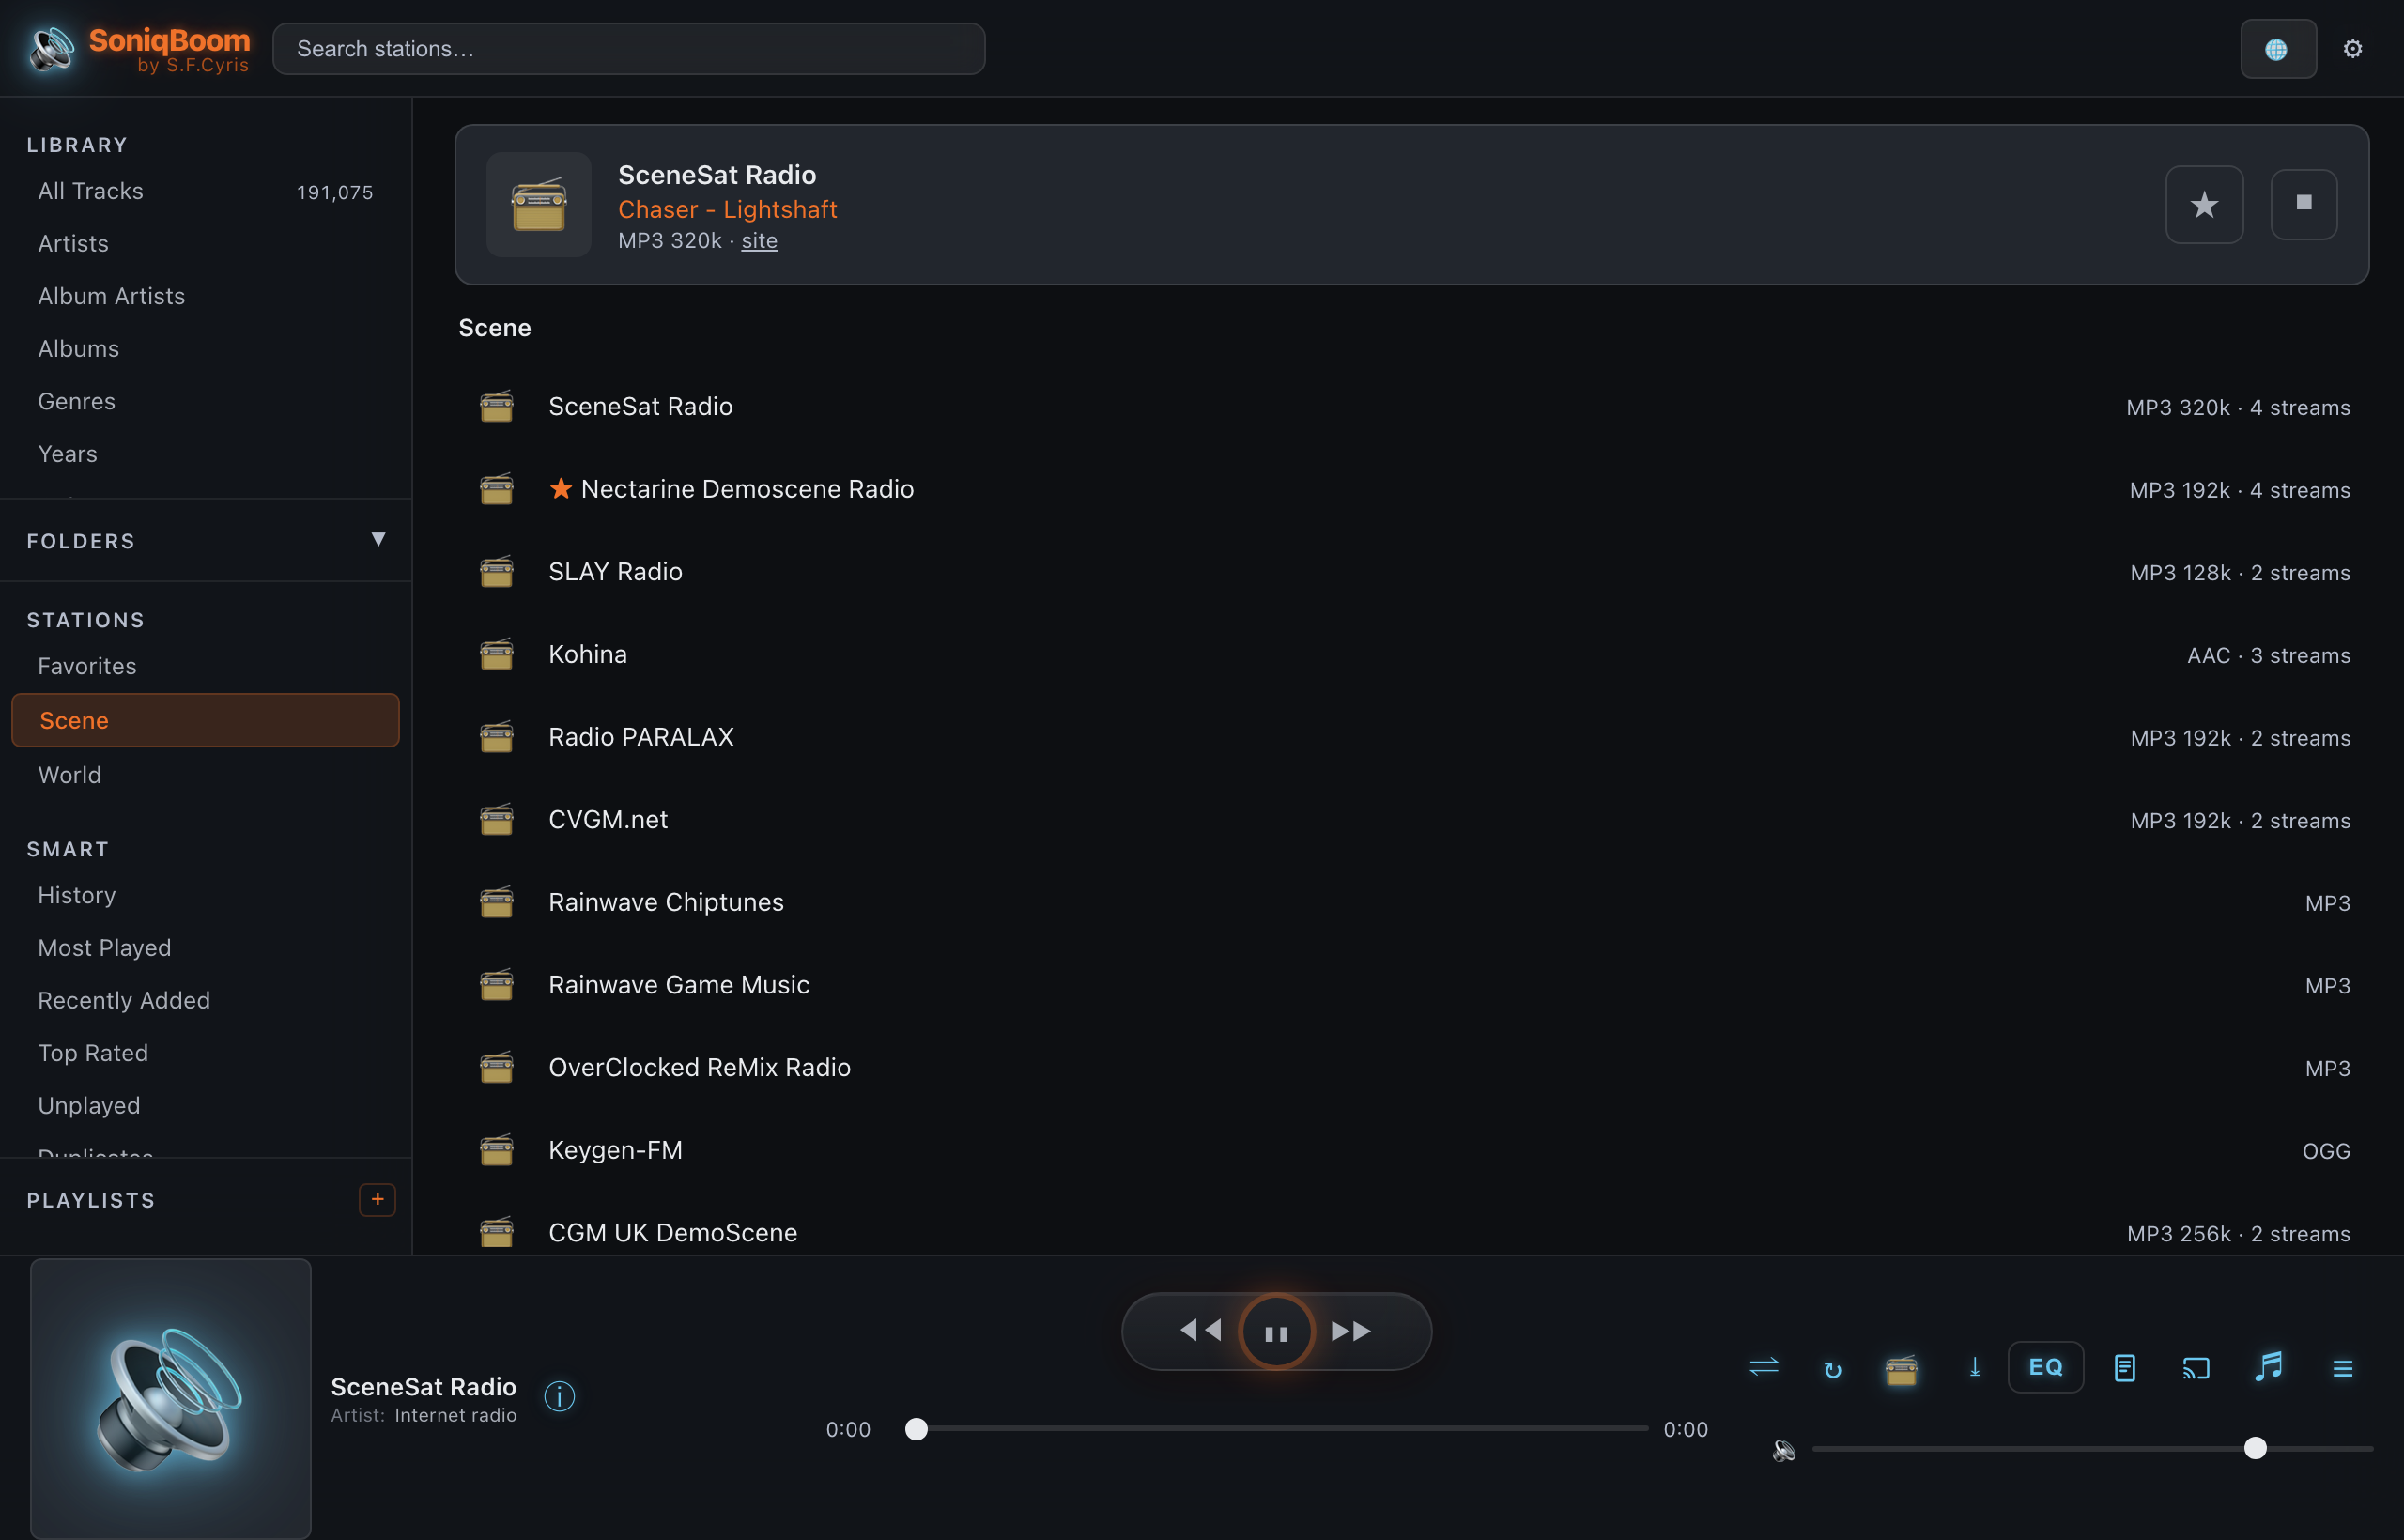Pause playback

click(x=1276, y=1332)
